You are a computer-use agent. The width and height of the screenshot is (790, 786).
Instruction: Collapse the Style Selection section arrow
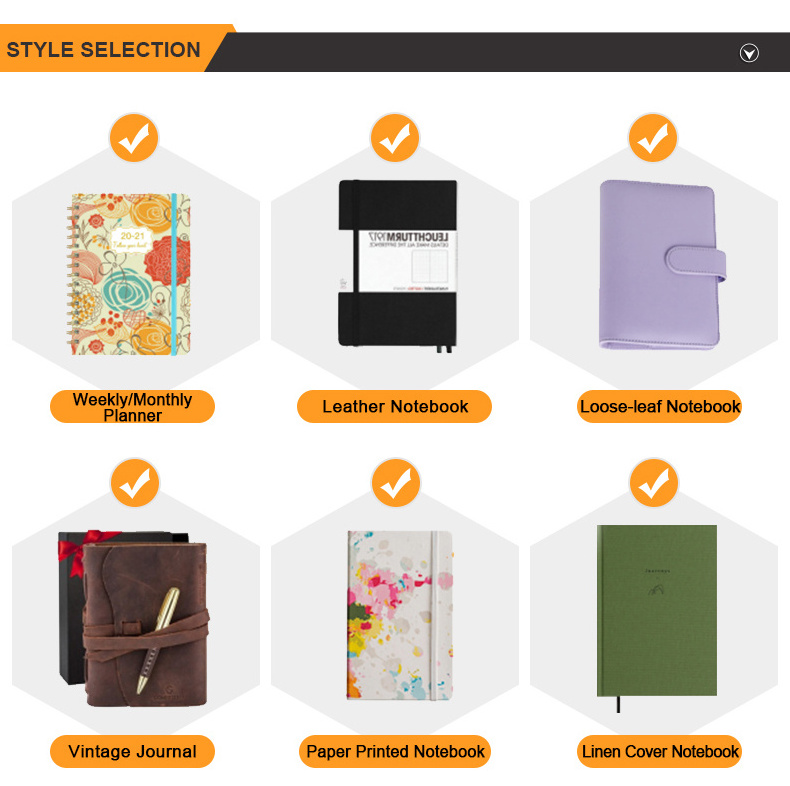[x=749, y=53]
